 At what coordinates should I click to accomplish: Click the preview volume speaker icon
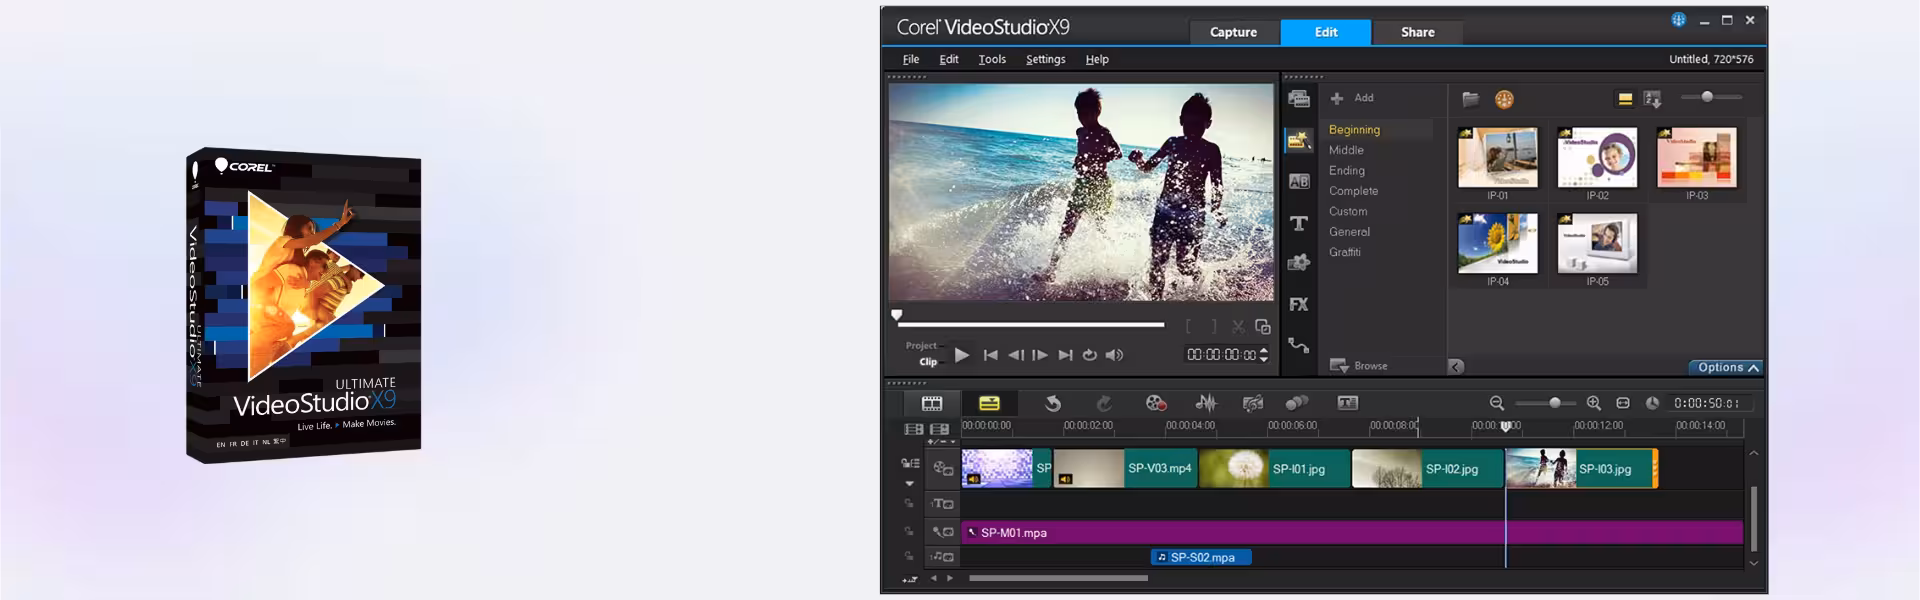point(1114,355)
